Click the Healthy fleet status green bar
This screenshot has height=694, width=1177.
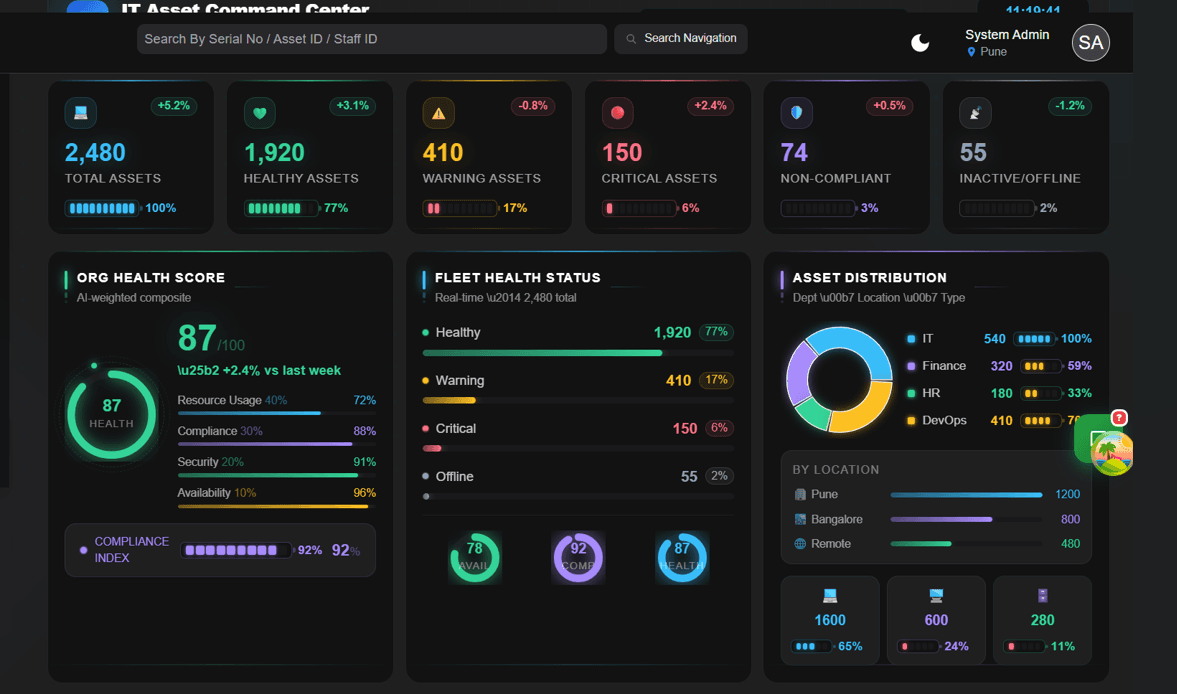(578, 353)
